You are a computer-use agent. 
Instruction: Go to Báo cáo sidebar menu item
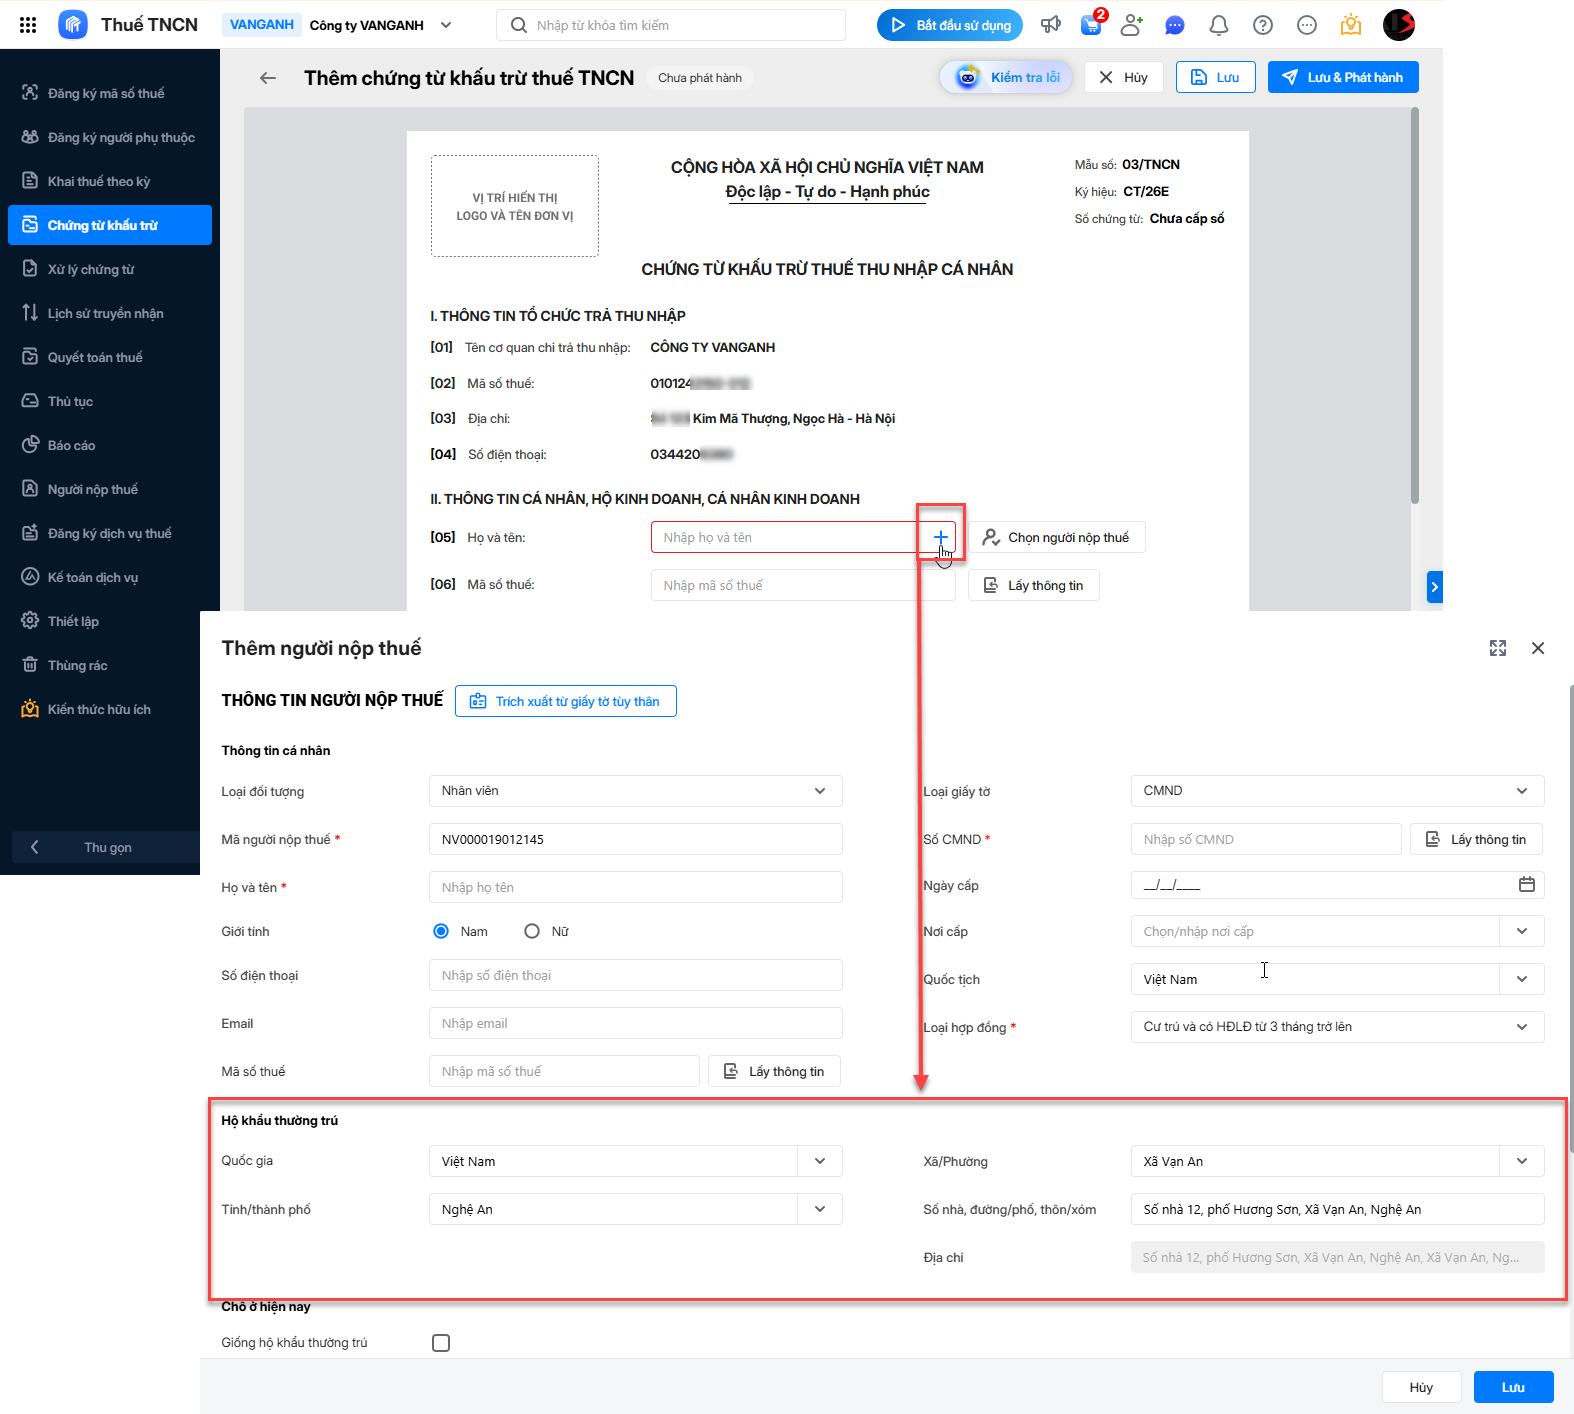pyautogui.click(x=71, y=445)
